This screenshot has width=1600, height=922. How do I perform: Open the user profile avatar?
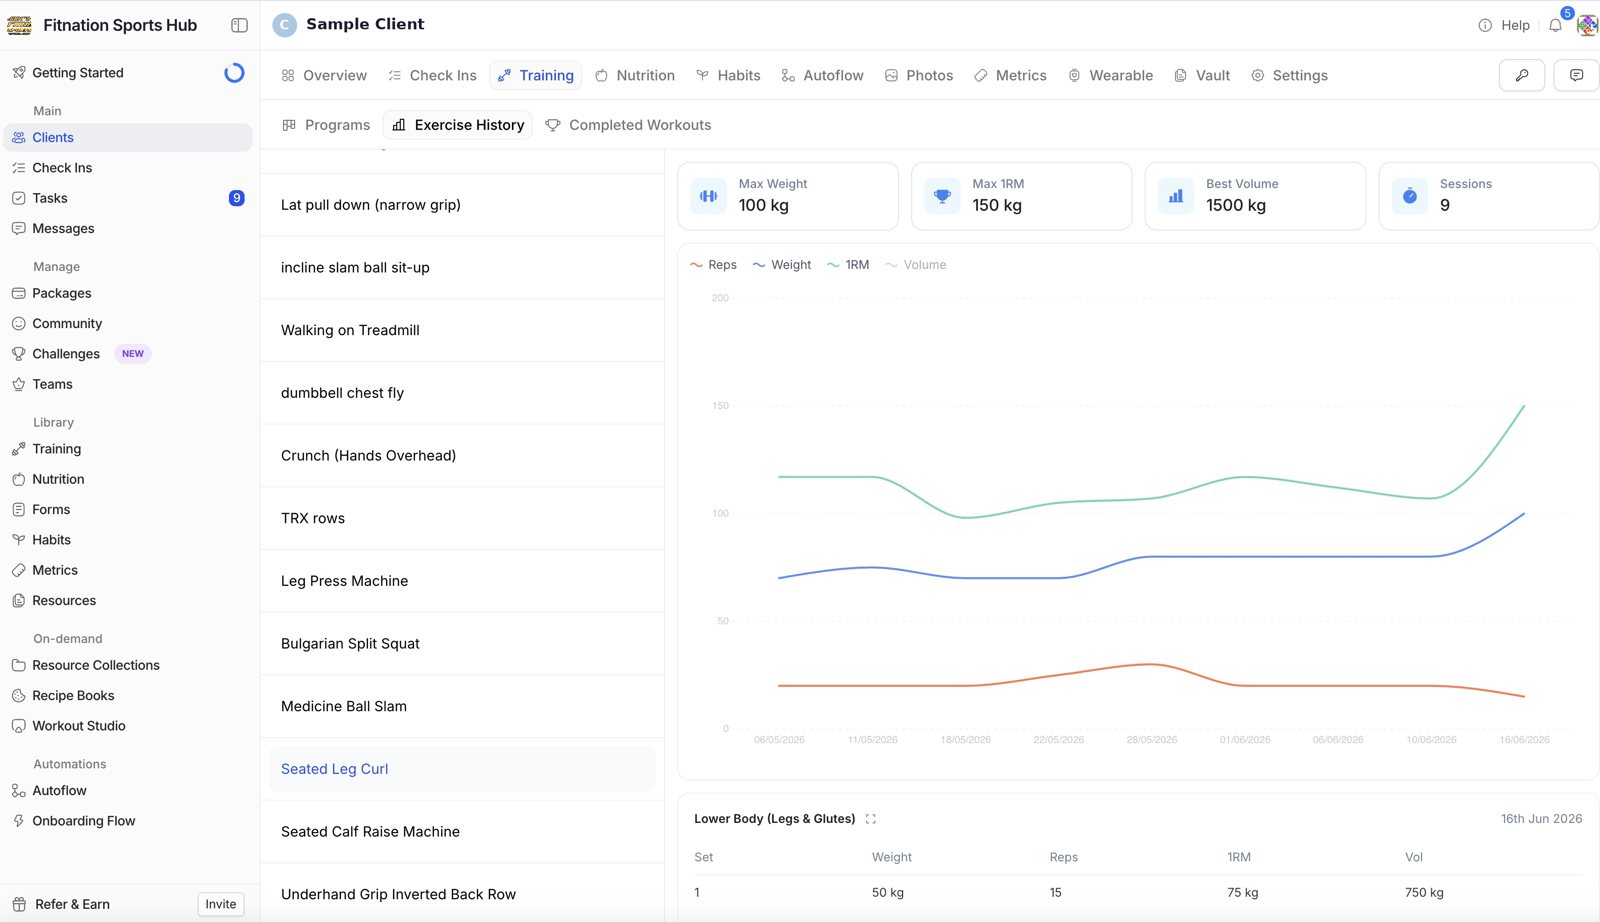coord(1587,25)
